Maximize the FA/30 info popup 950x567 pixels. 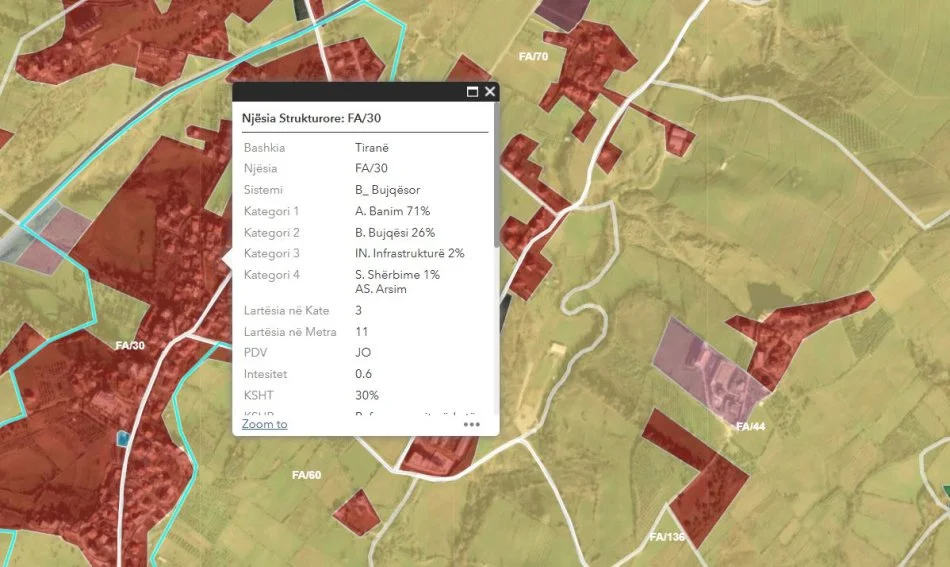(x=472, y=92)
